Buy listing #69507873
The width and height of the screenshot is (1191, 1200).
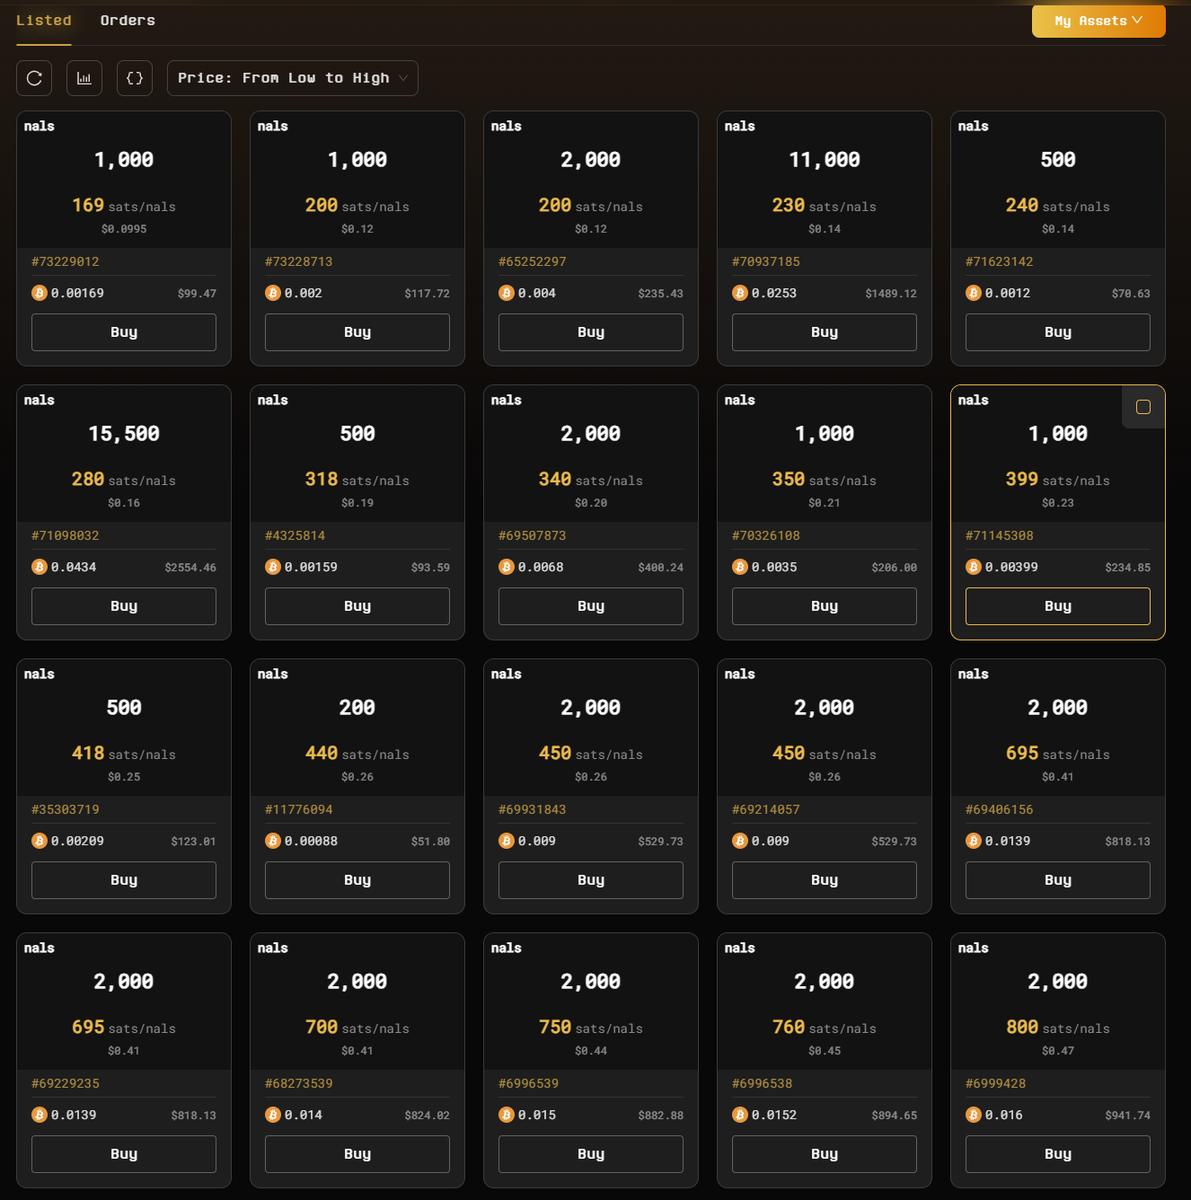point(591,606)
